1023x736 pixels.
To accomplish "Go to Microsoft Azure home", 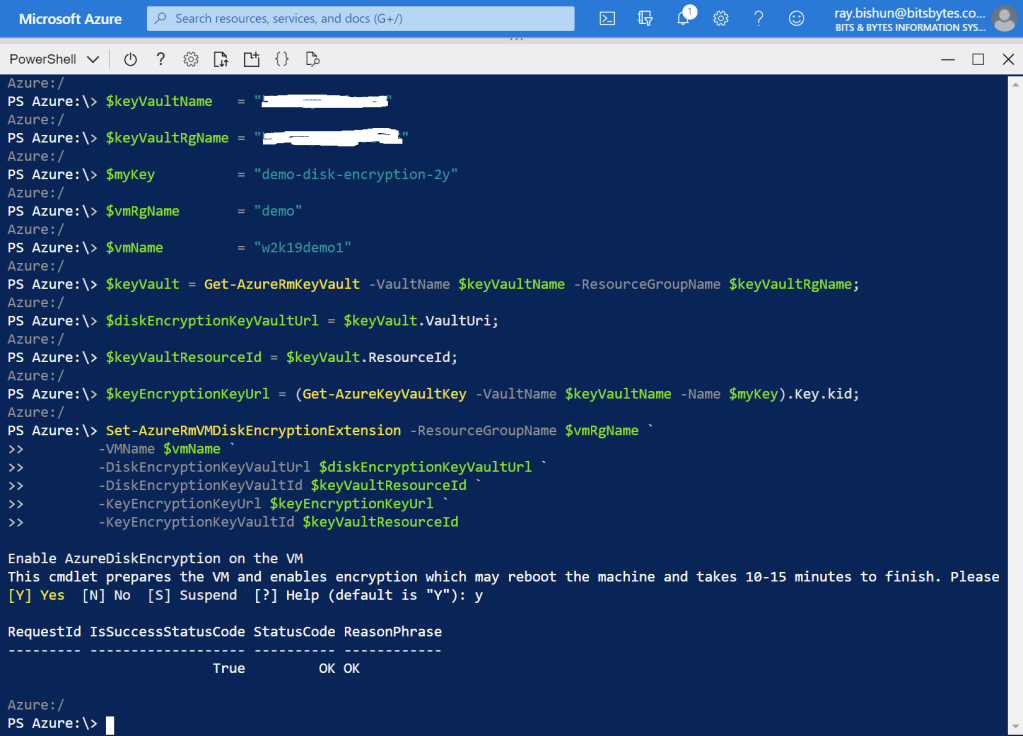I will pos(70,18).
